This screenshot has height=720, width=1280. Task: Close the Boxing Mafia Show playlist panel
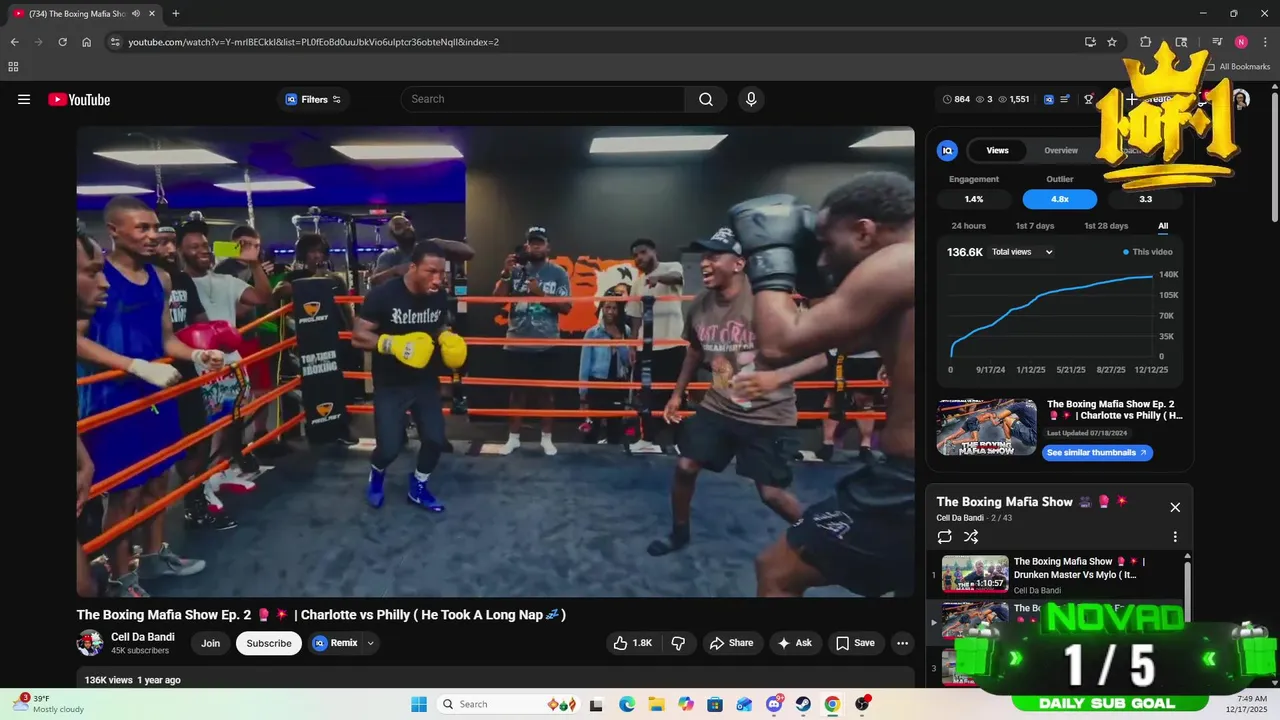click(1175, 507)
